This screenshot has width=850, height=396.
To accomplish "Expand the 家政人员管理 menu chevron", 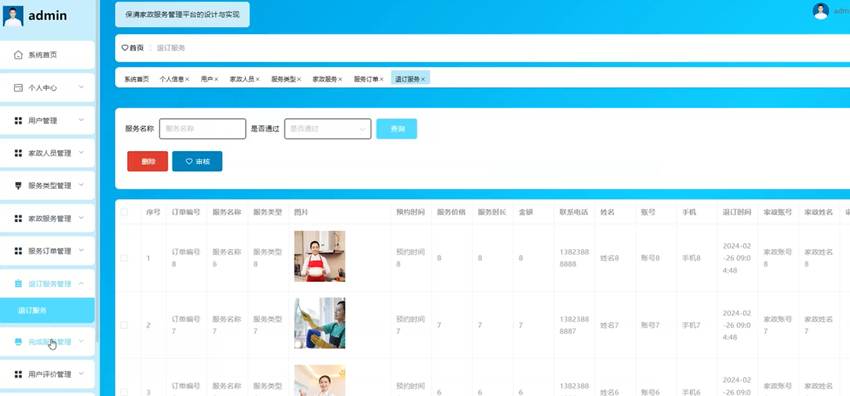I will point(81,153).
